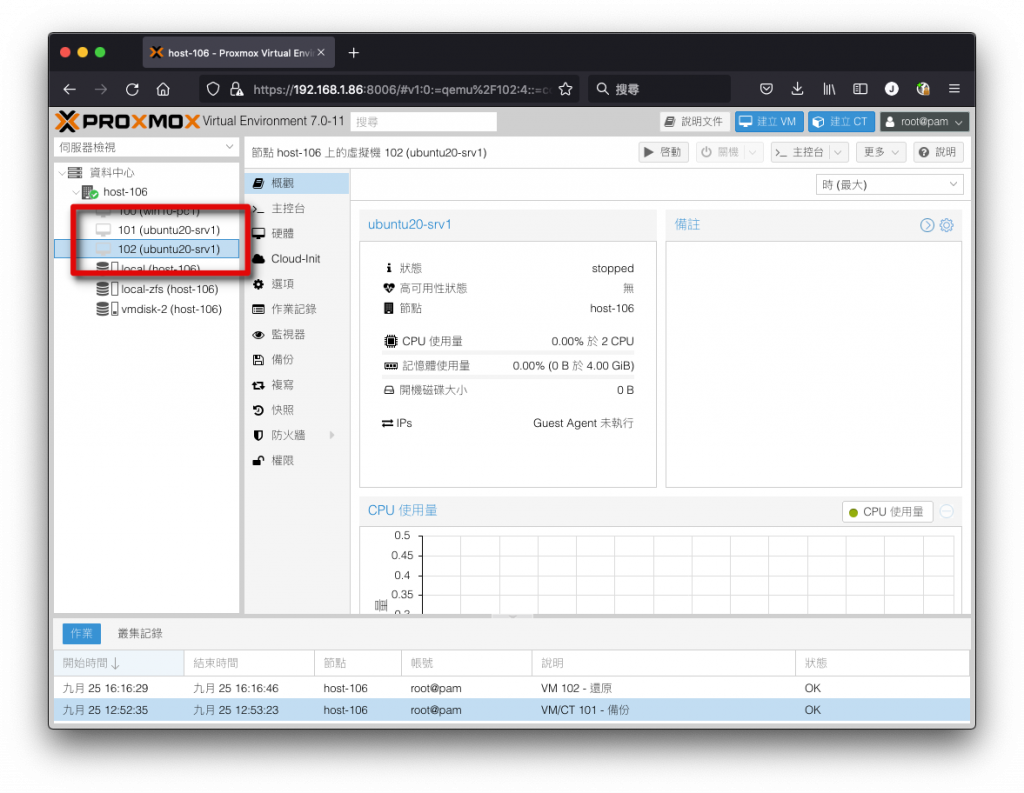Open 概觀 summary section

[x=296, y=184]
